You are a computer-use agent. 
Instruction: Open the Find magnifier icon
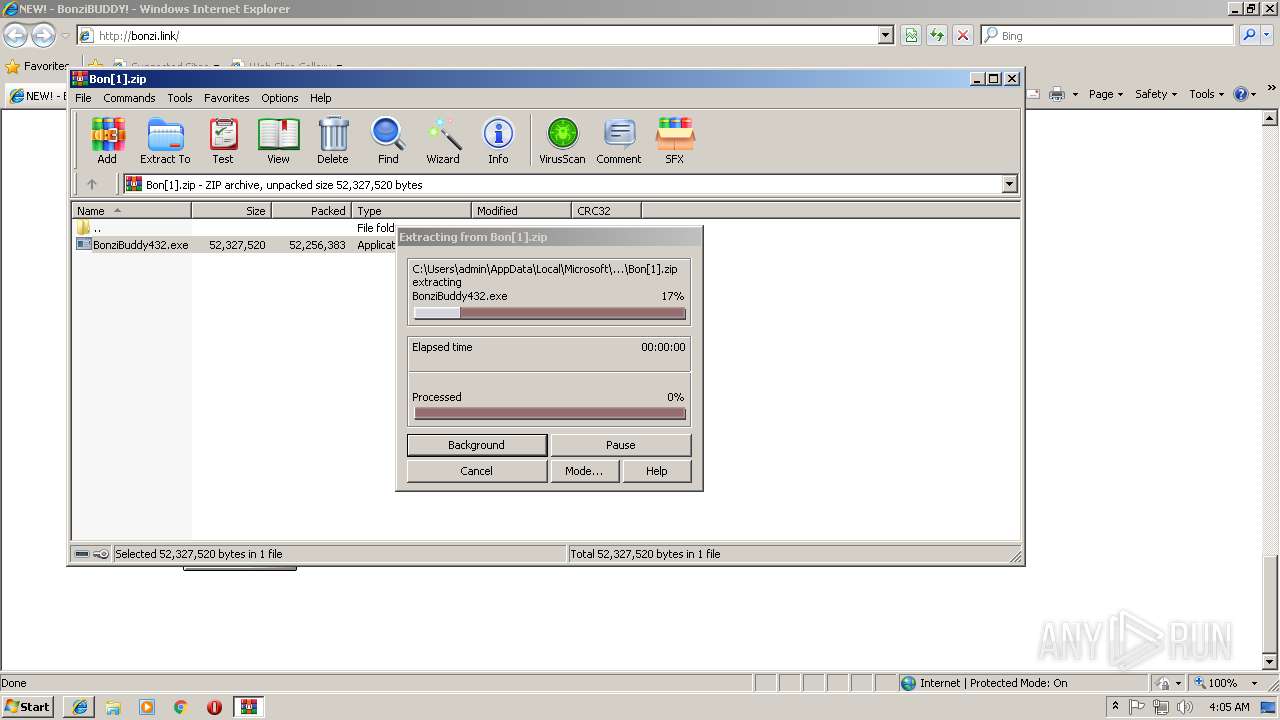[x=388, y=140]
